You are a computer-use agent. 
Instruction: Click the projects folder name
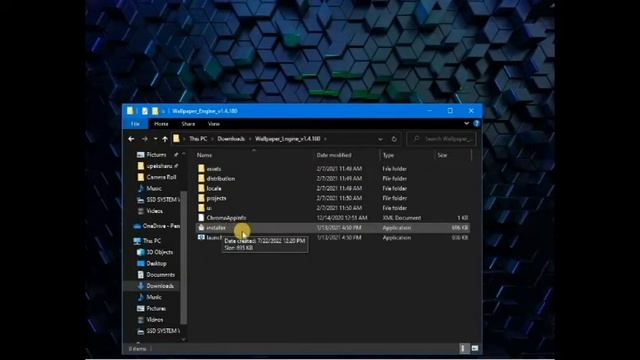(x=216, y=198)
